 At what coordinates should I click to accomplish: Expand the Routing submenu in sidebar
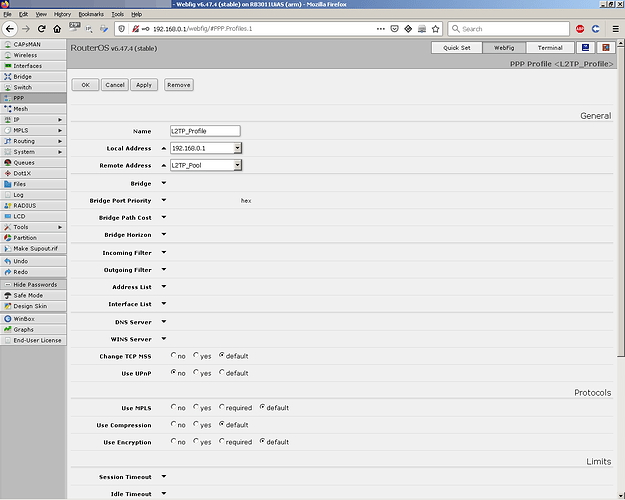(x=33, y=141)
